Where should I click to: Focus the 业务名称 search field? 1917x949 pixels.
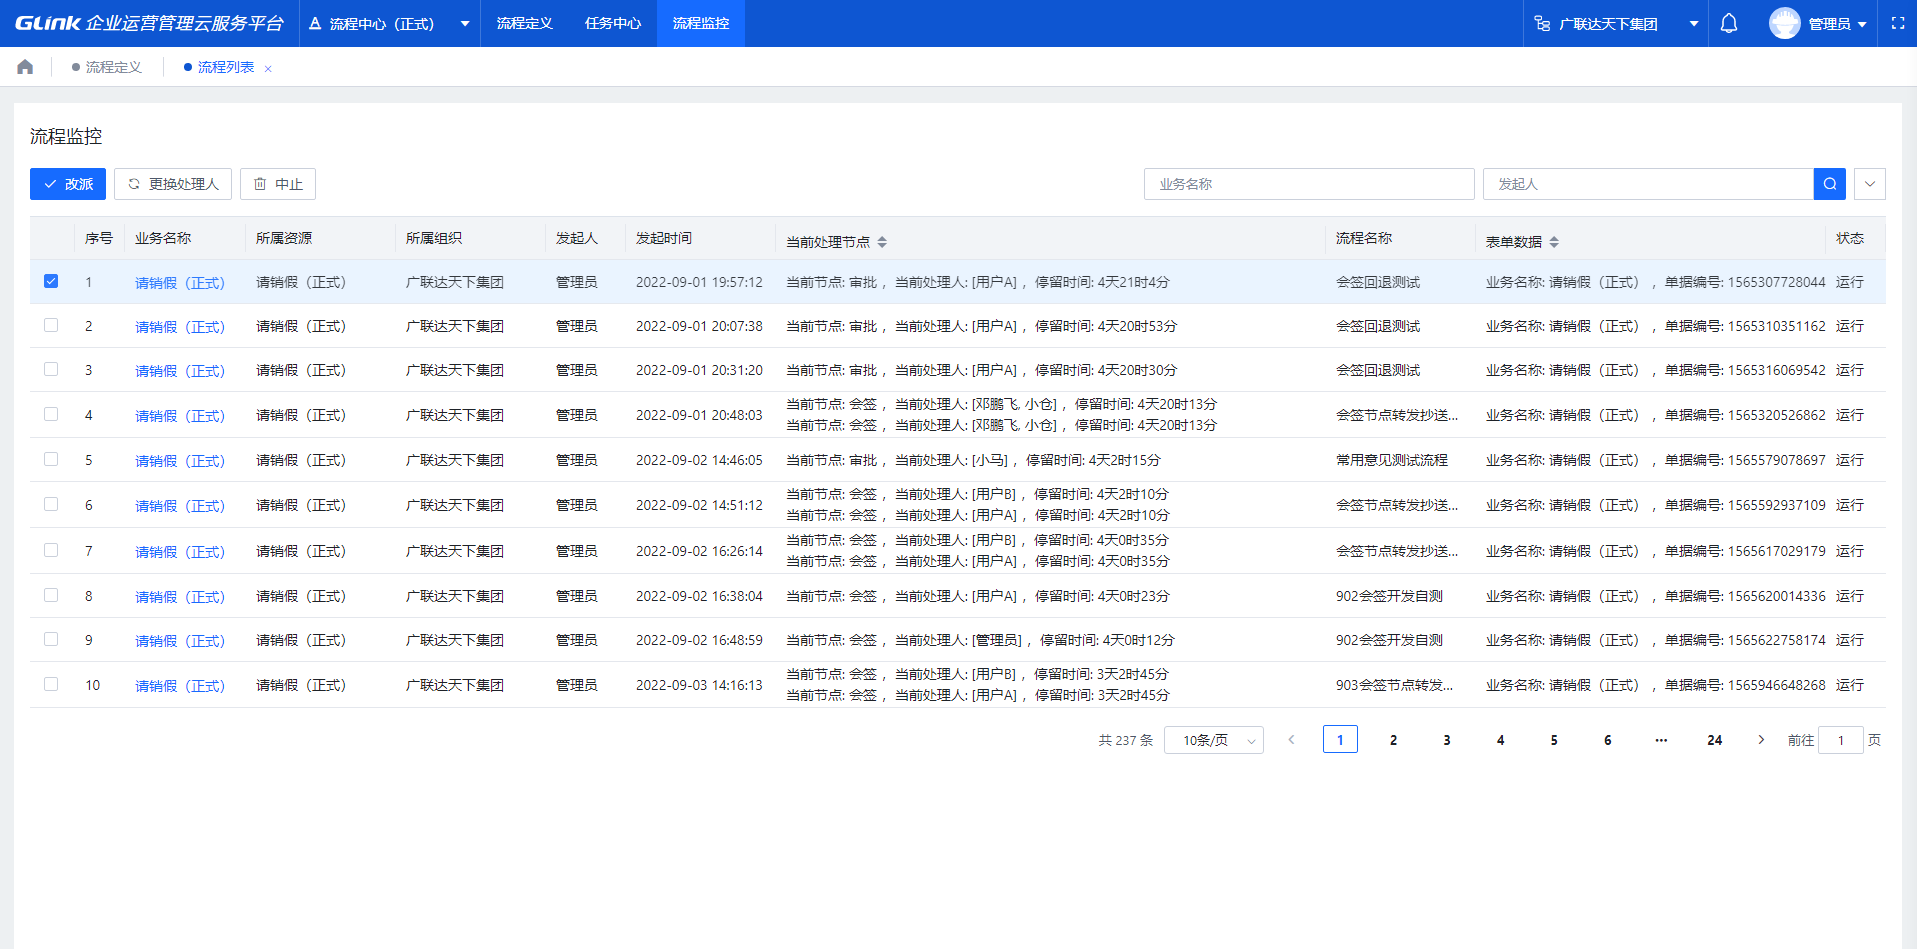coord(1309,184)
